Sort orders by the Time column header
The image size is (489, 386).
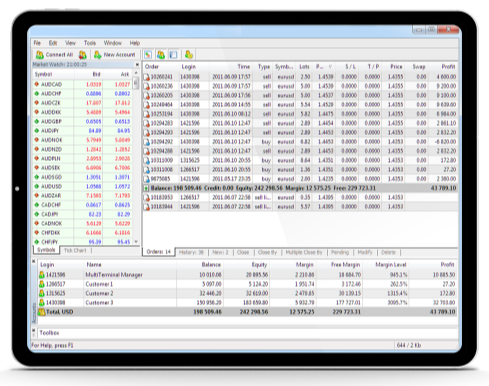231,67
